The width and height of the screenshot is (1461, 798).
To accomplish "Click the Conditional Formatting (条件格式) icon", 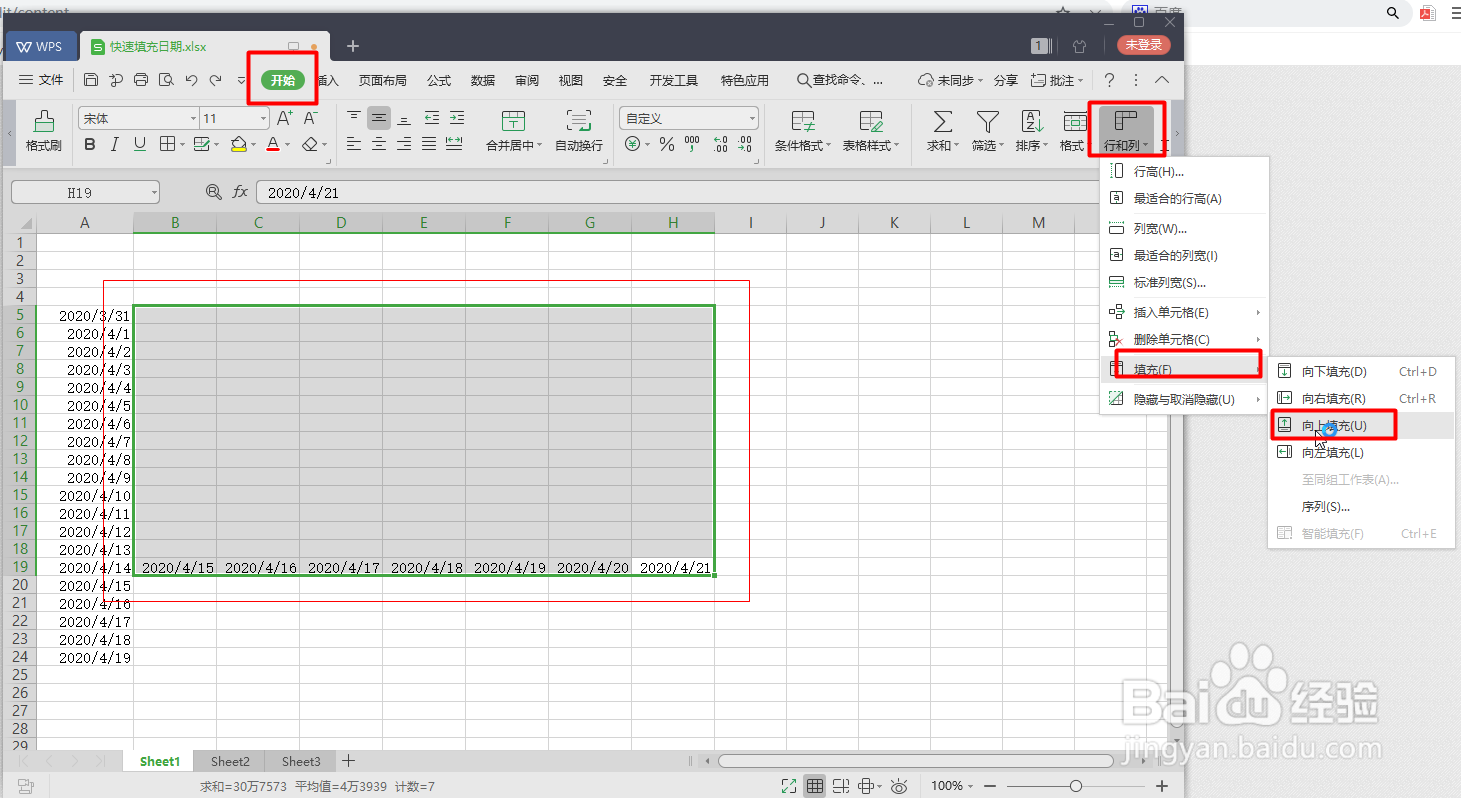I will 803,122.
